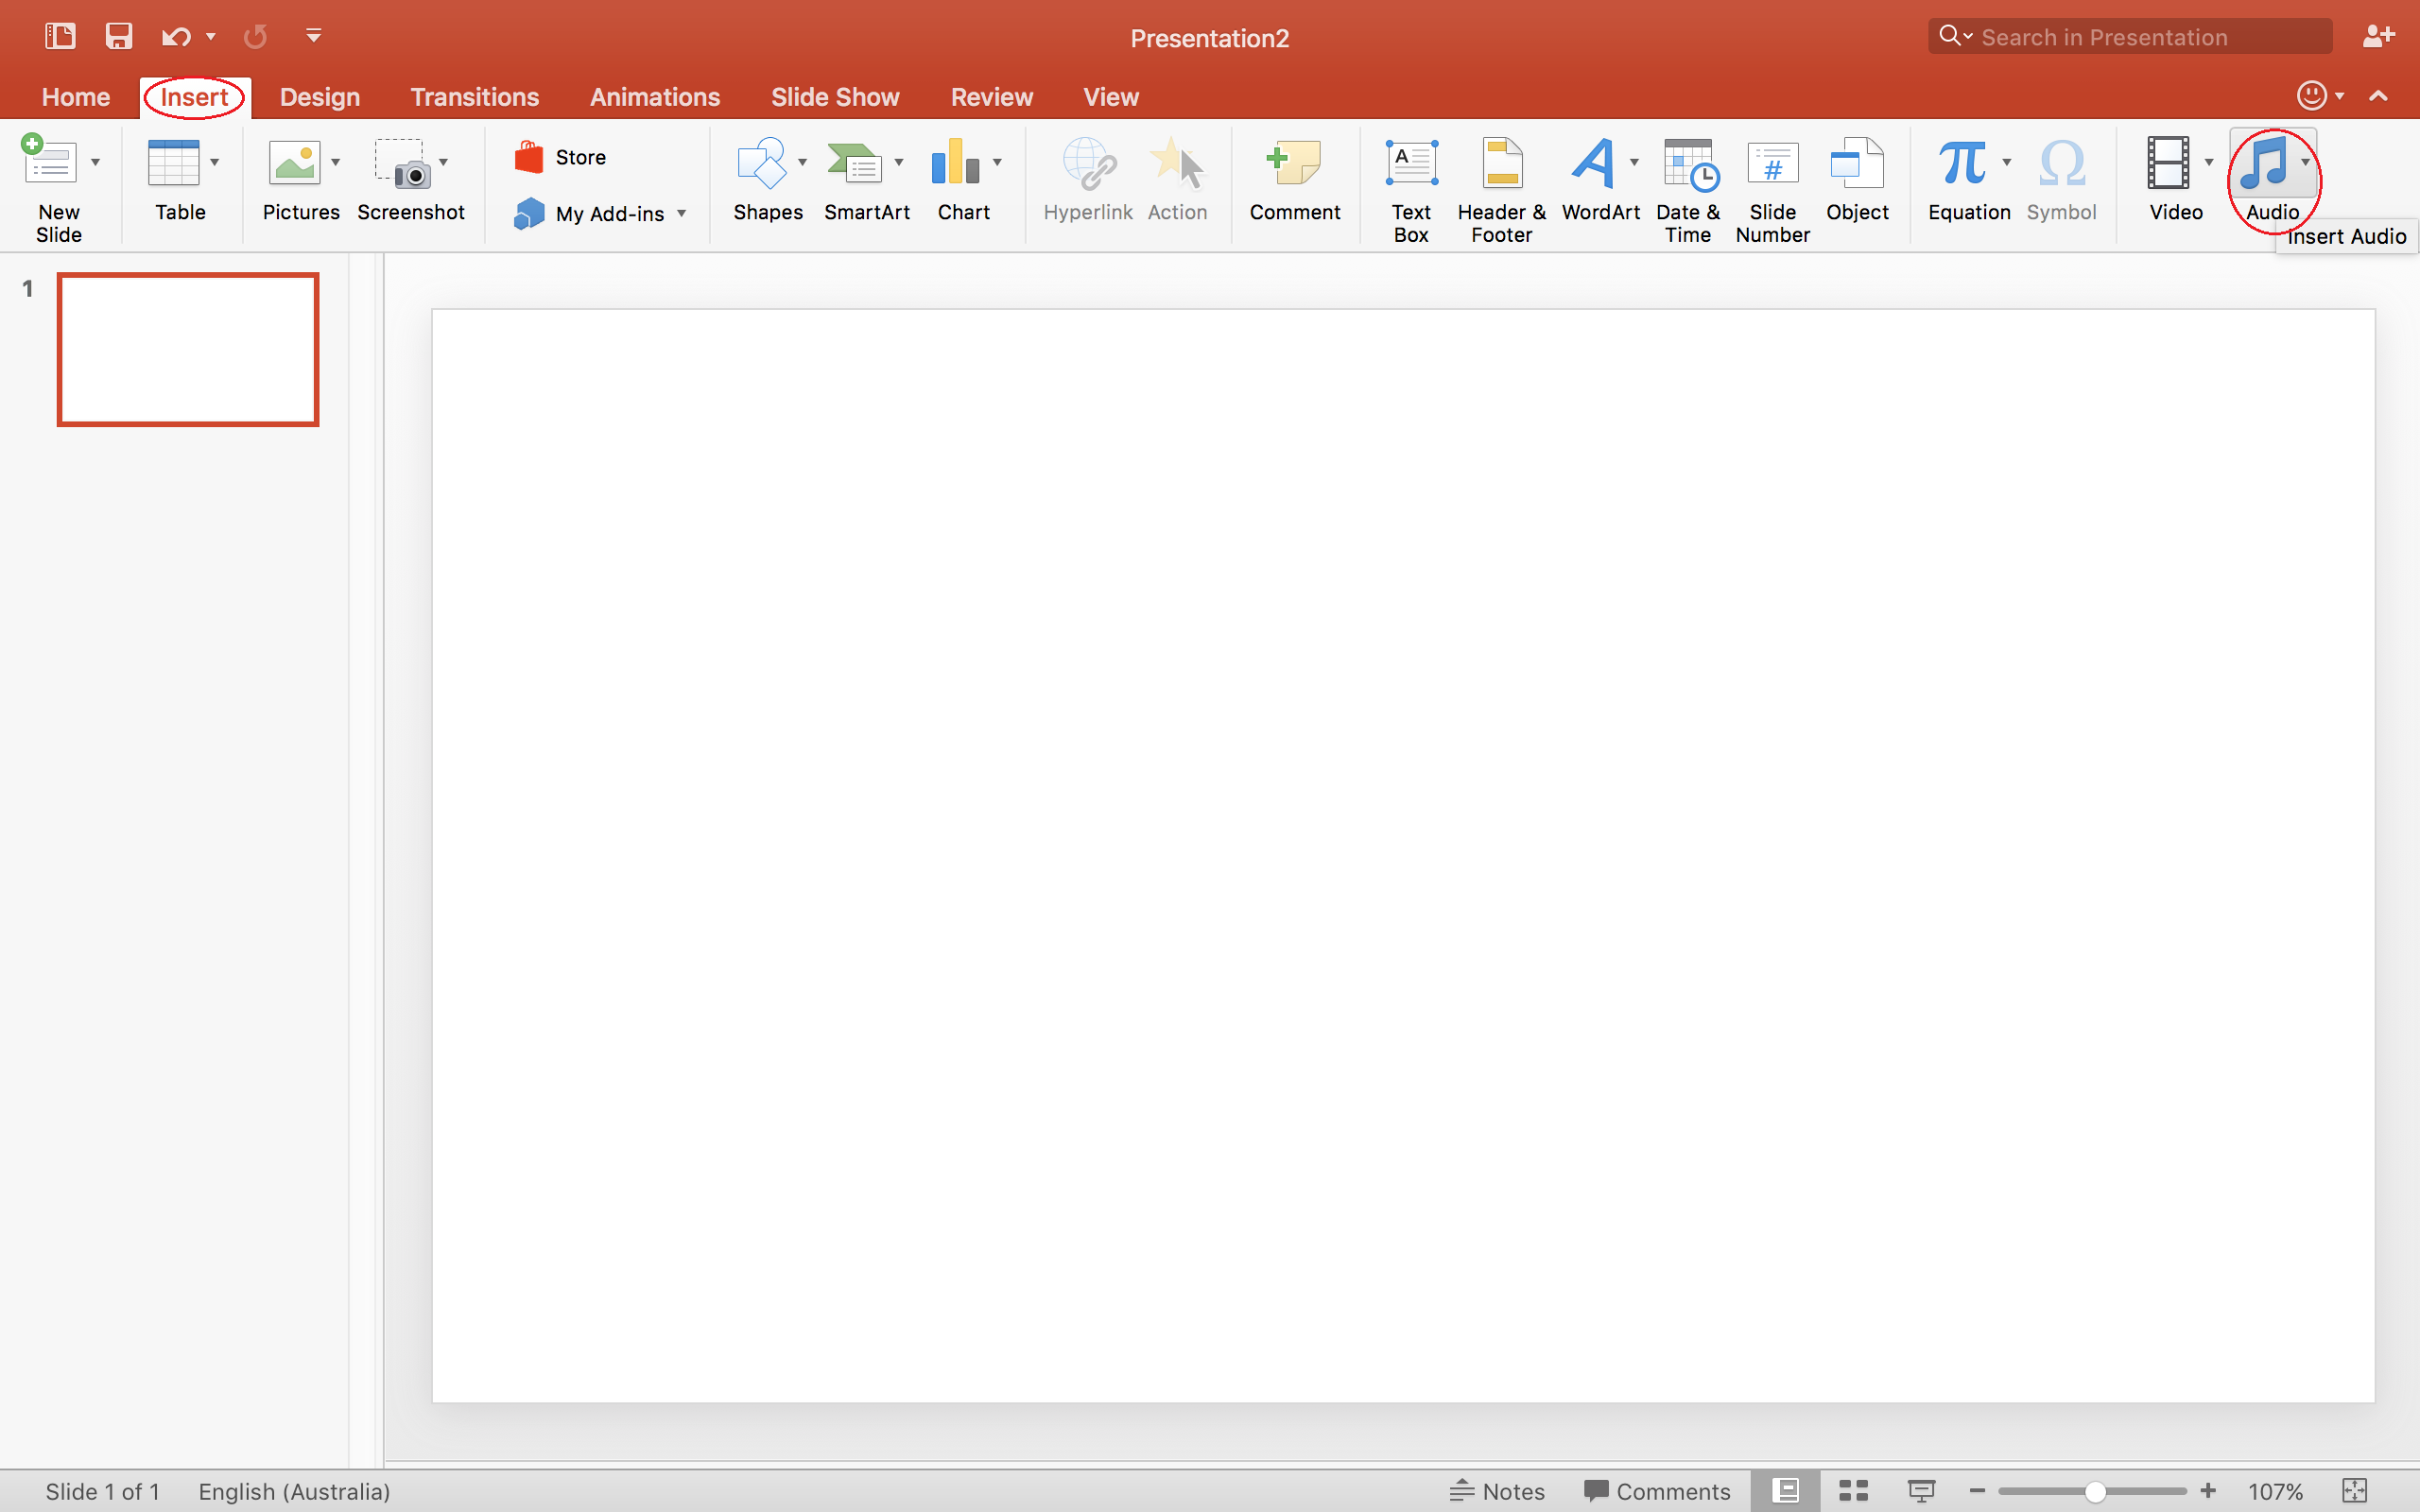Insert a Text Box
Image resolution: width=2420 pixels, height=1512 pixels.
[x=1411, y=190]
